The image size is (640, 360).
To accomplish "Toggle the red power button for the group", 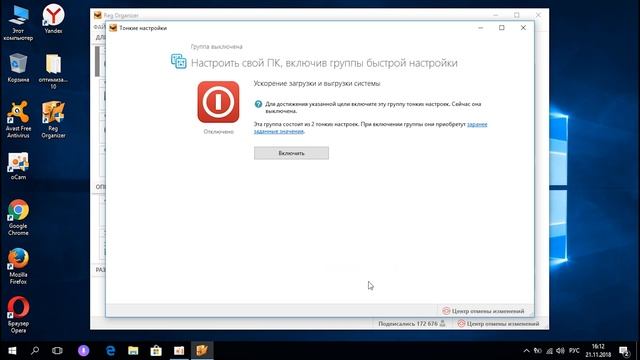I will click(x=218, y=102).
